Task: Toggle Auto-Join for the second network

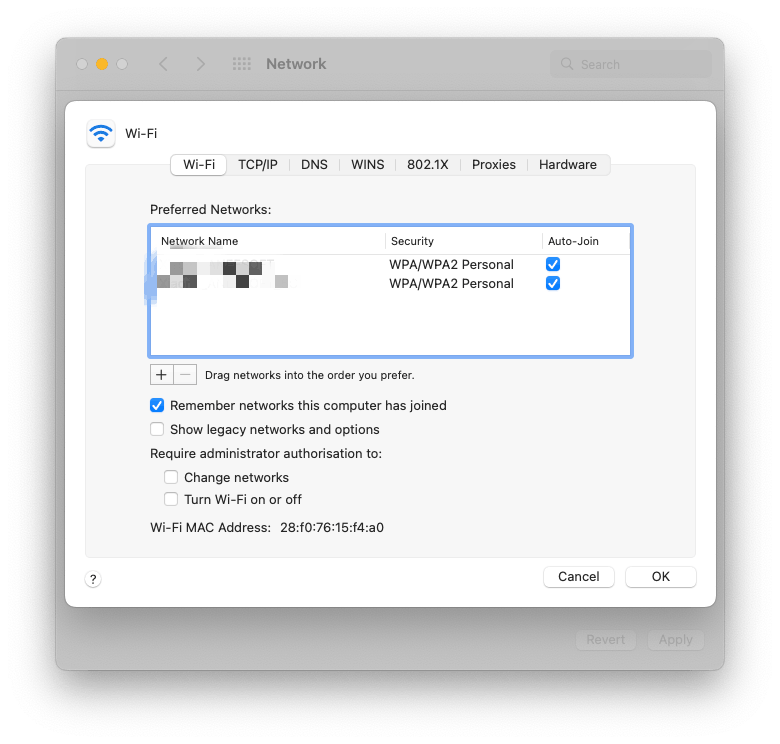Action: pyautogui.click(x=553, y=283)
